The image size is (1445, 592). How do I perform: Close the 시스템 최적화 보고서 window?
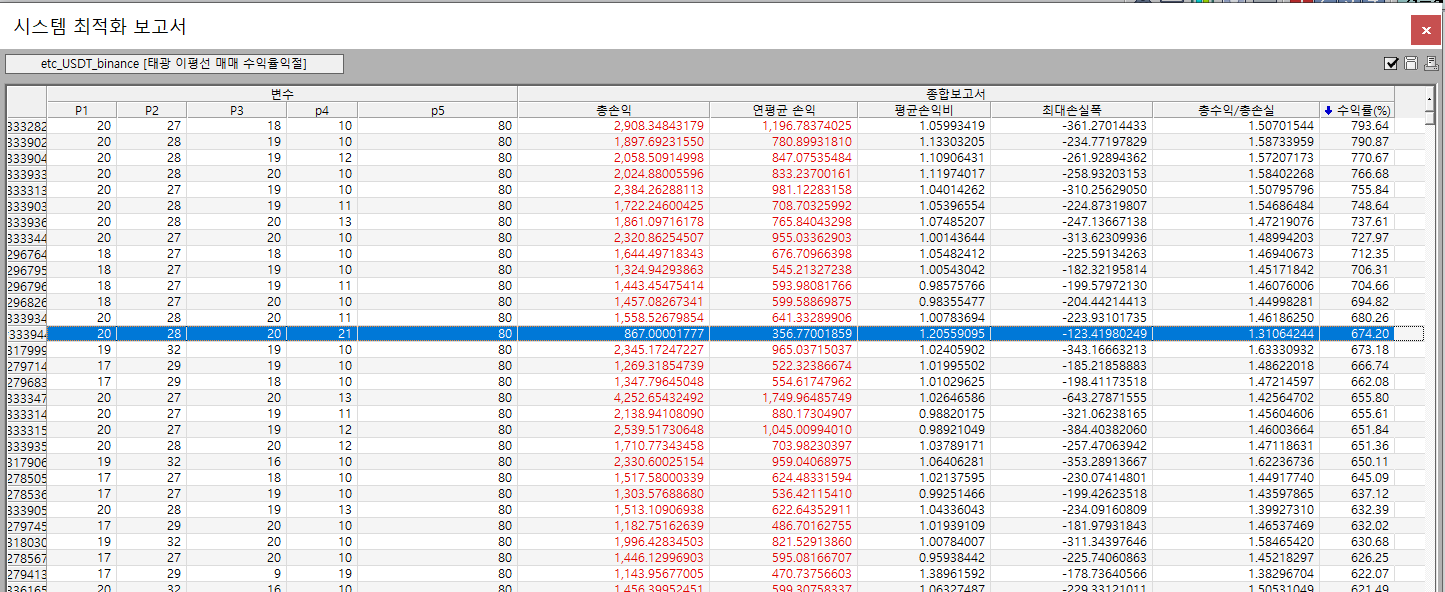1426,31
